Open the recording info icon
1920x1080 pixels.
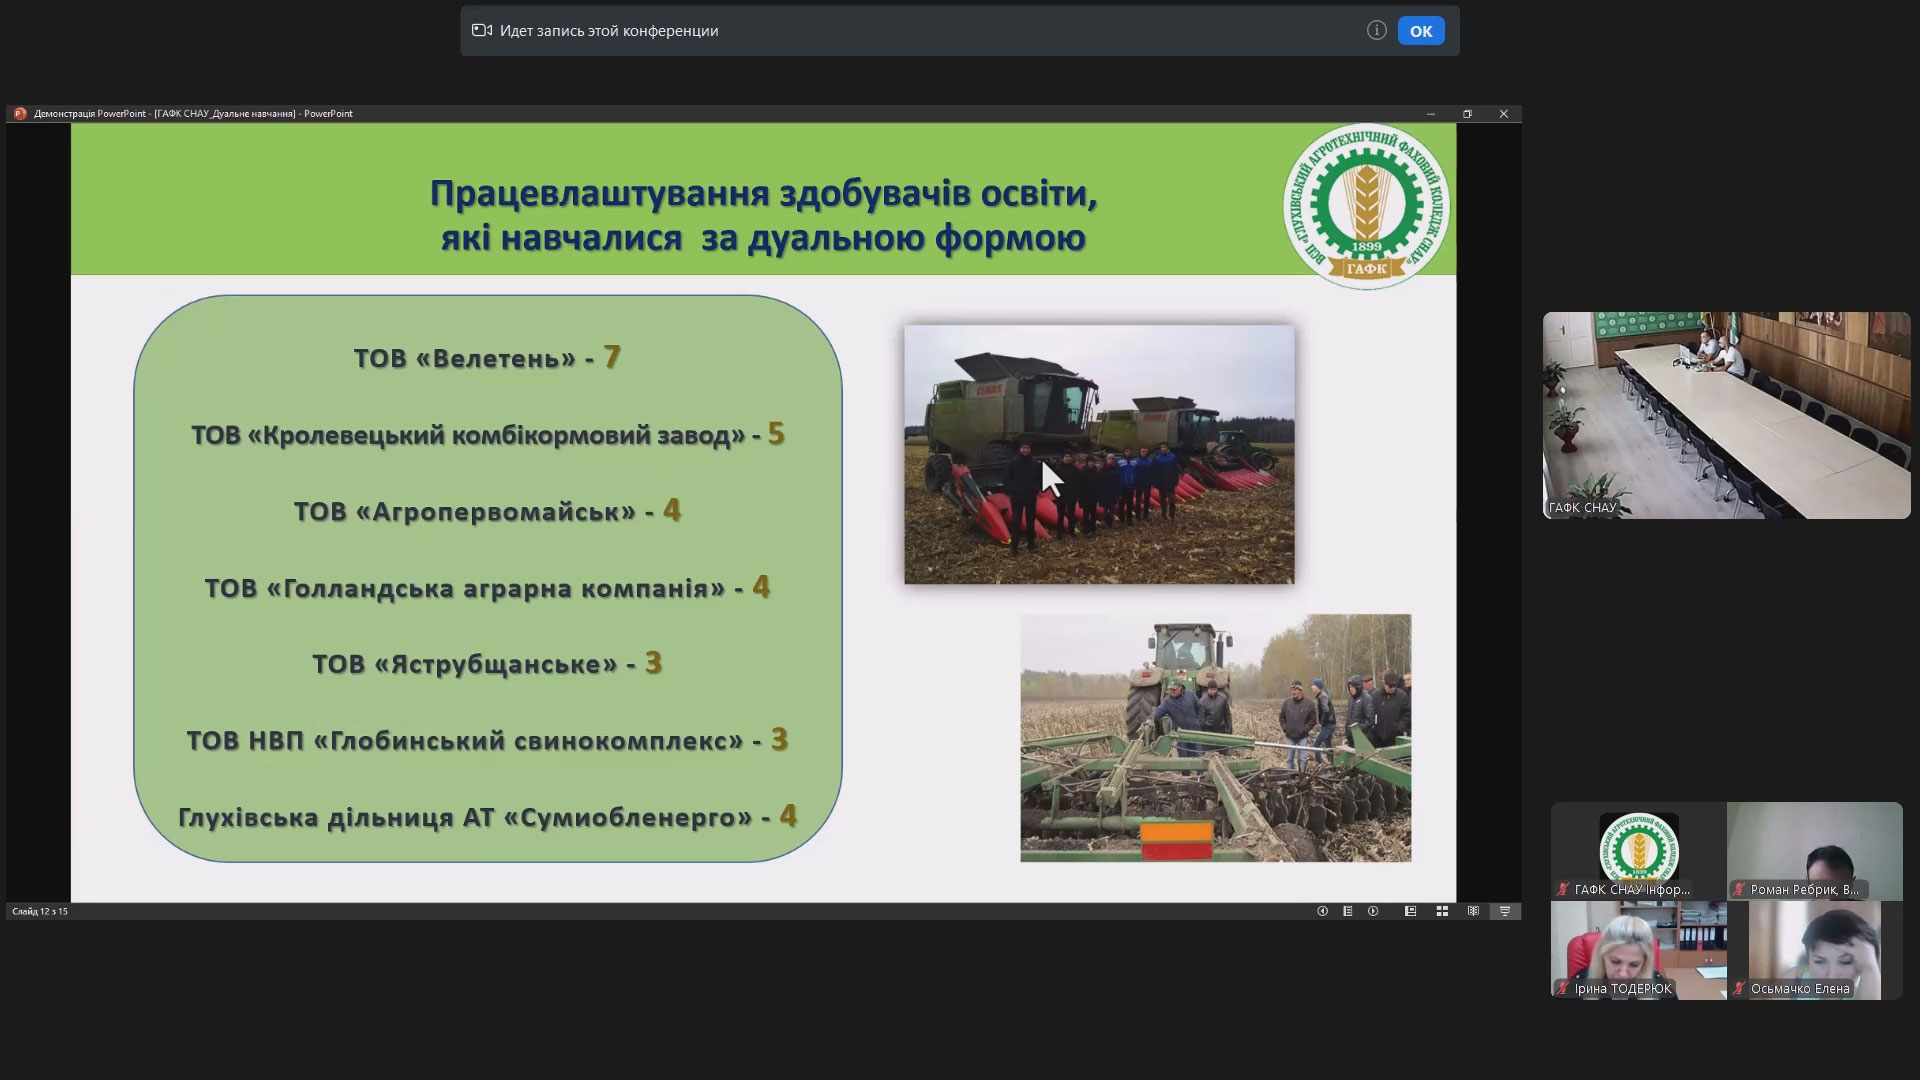[1376, 31]
